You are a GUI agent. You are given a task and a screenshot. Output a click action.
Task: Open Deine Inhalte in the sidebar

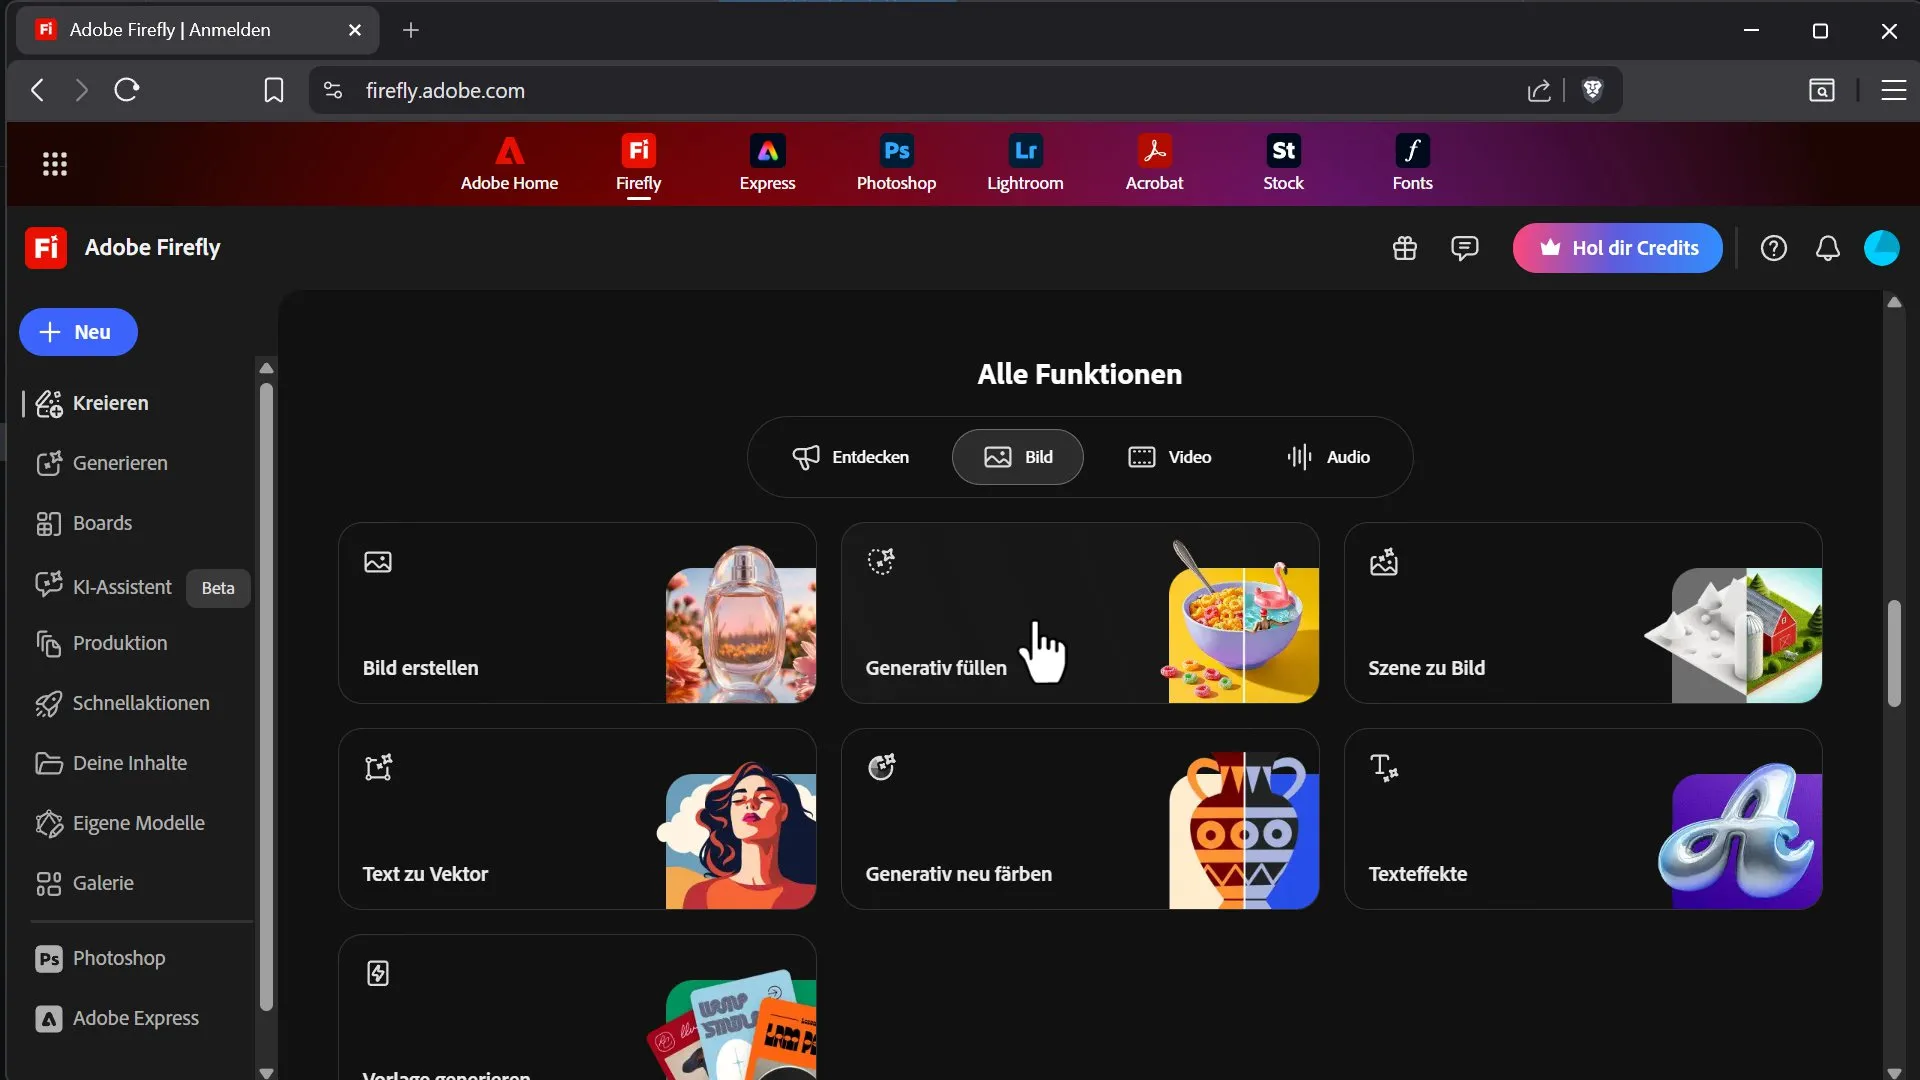111,763
